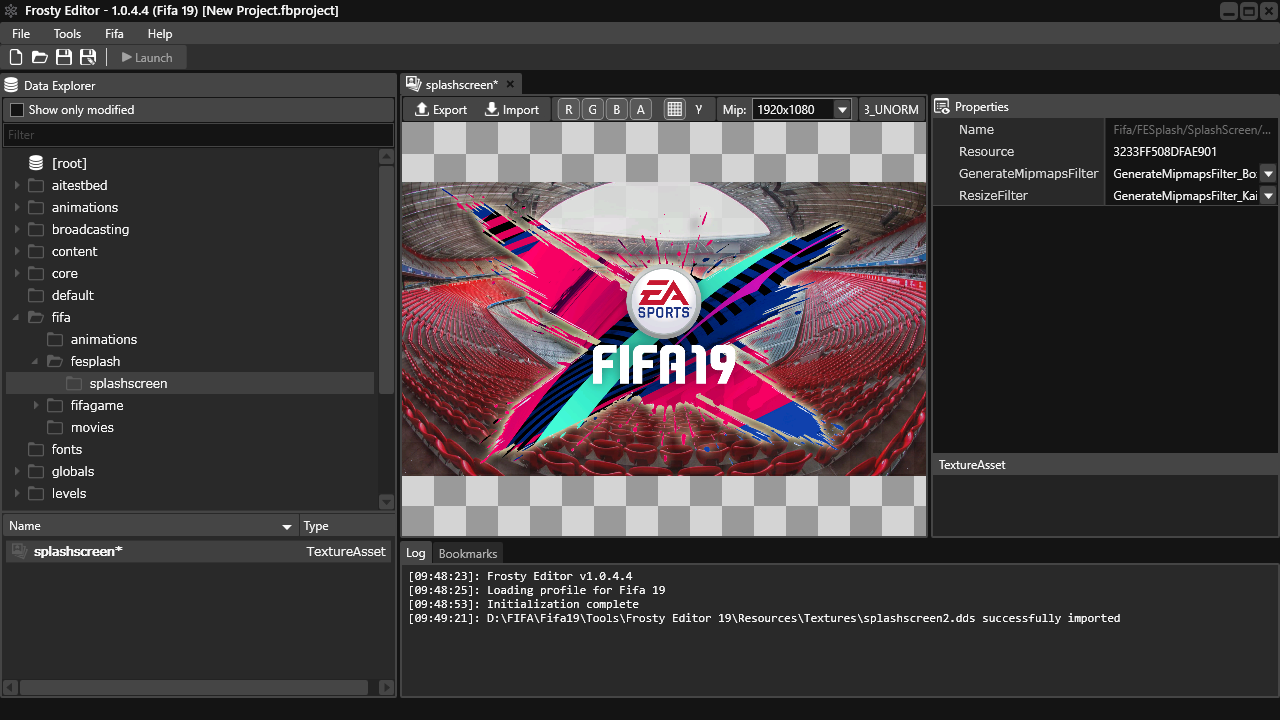Viewport: 1280px width, 720px height.
Task: Click the content folder icon
Action: tap(36, 251)
